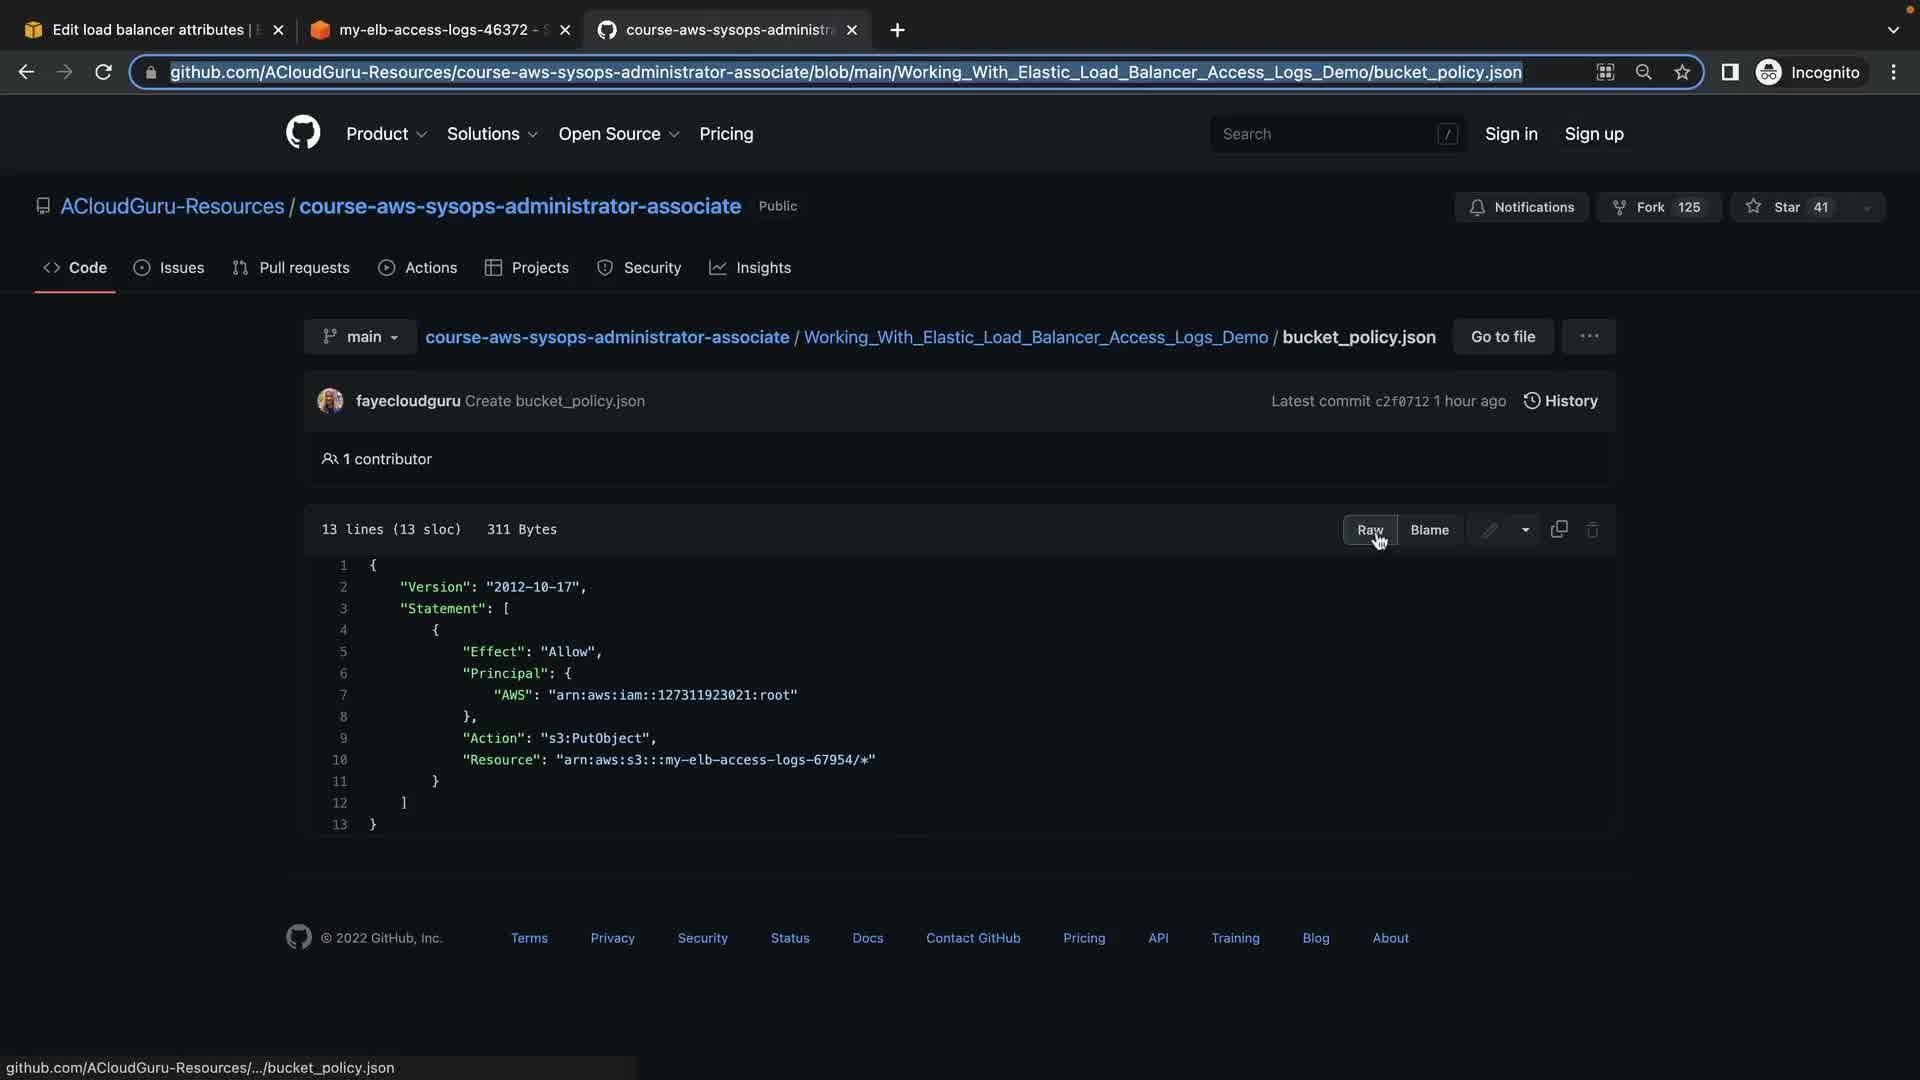The width and height of the screenshot is (1920, 1080).
Task: Open edit options dropdown caret beside pencil
Action: pyautogui.click(x=1525, y=530)
